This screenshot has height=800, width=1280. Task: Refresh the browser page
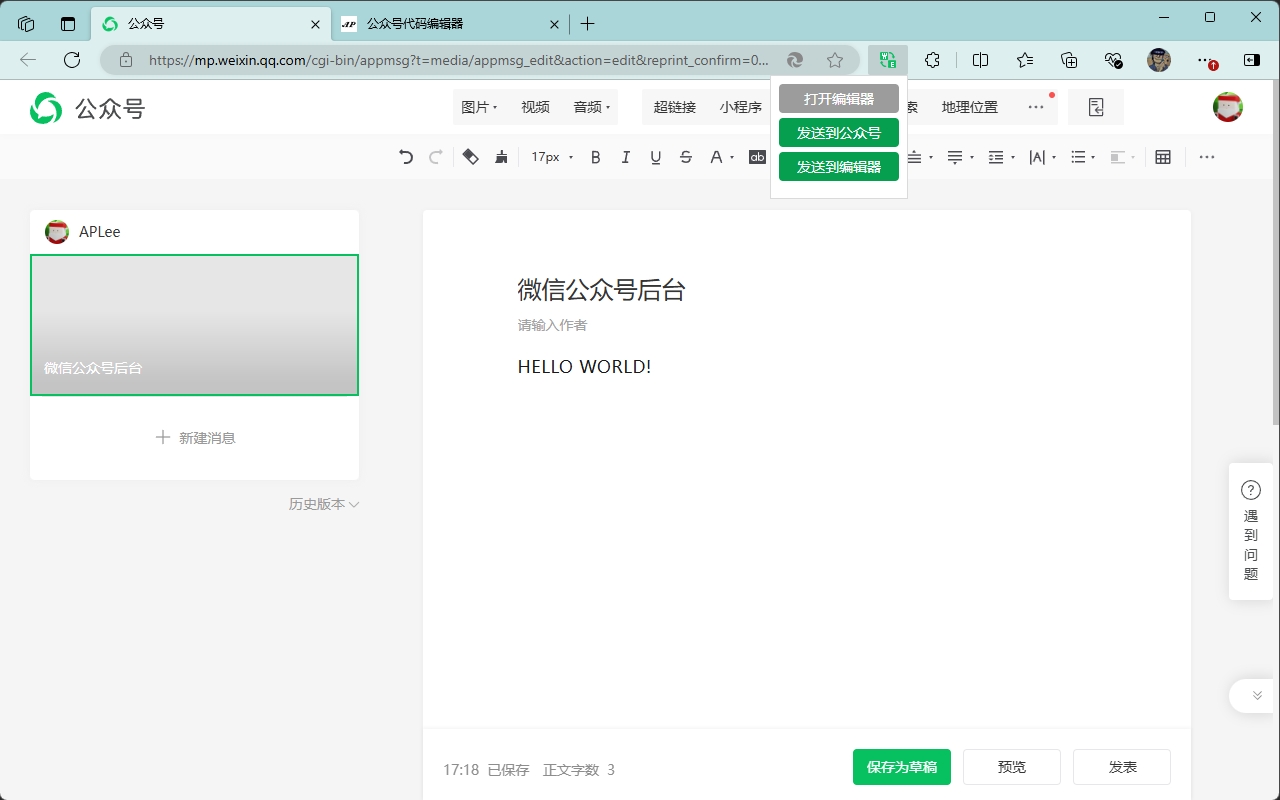72,60
